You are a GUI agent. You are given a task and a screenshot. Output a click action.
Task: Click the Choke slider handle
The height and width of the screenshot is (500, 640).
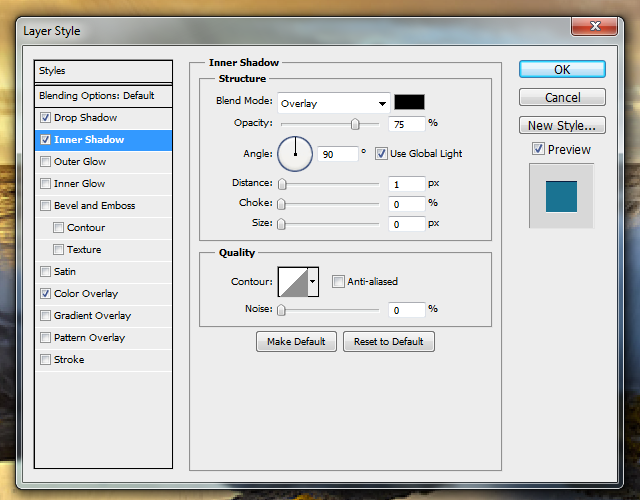[281, 204]
